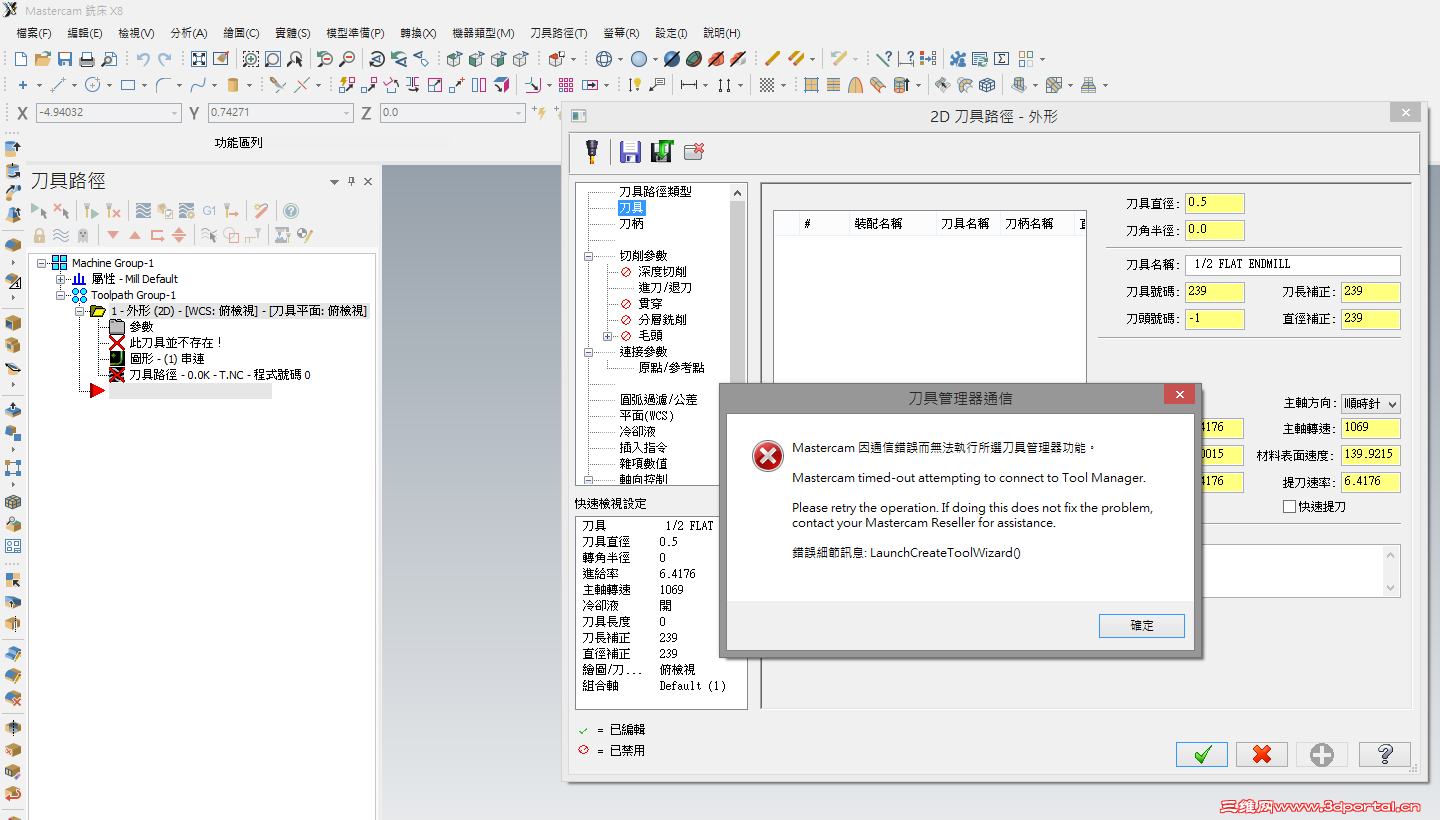The height and width of the screenshot is (820, 1440).
Task: Click the 提刀速率 input field
Action: point(1370,483)
